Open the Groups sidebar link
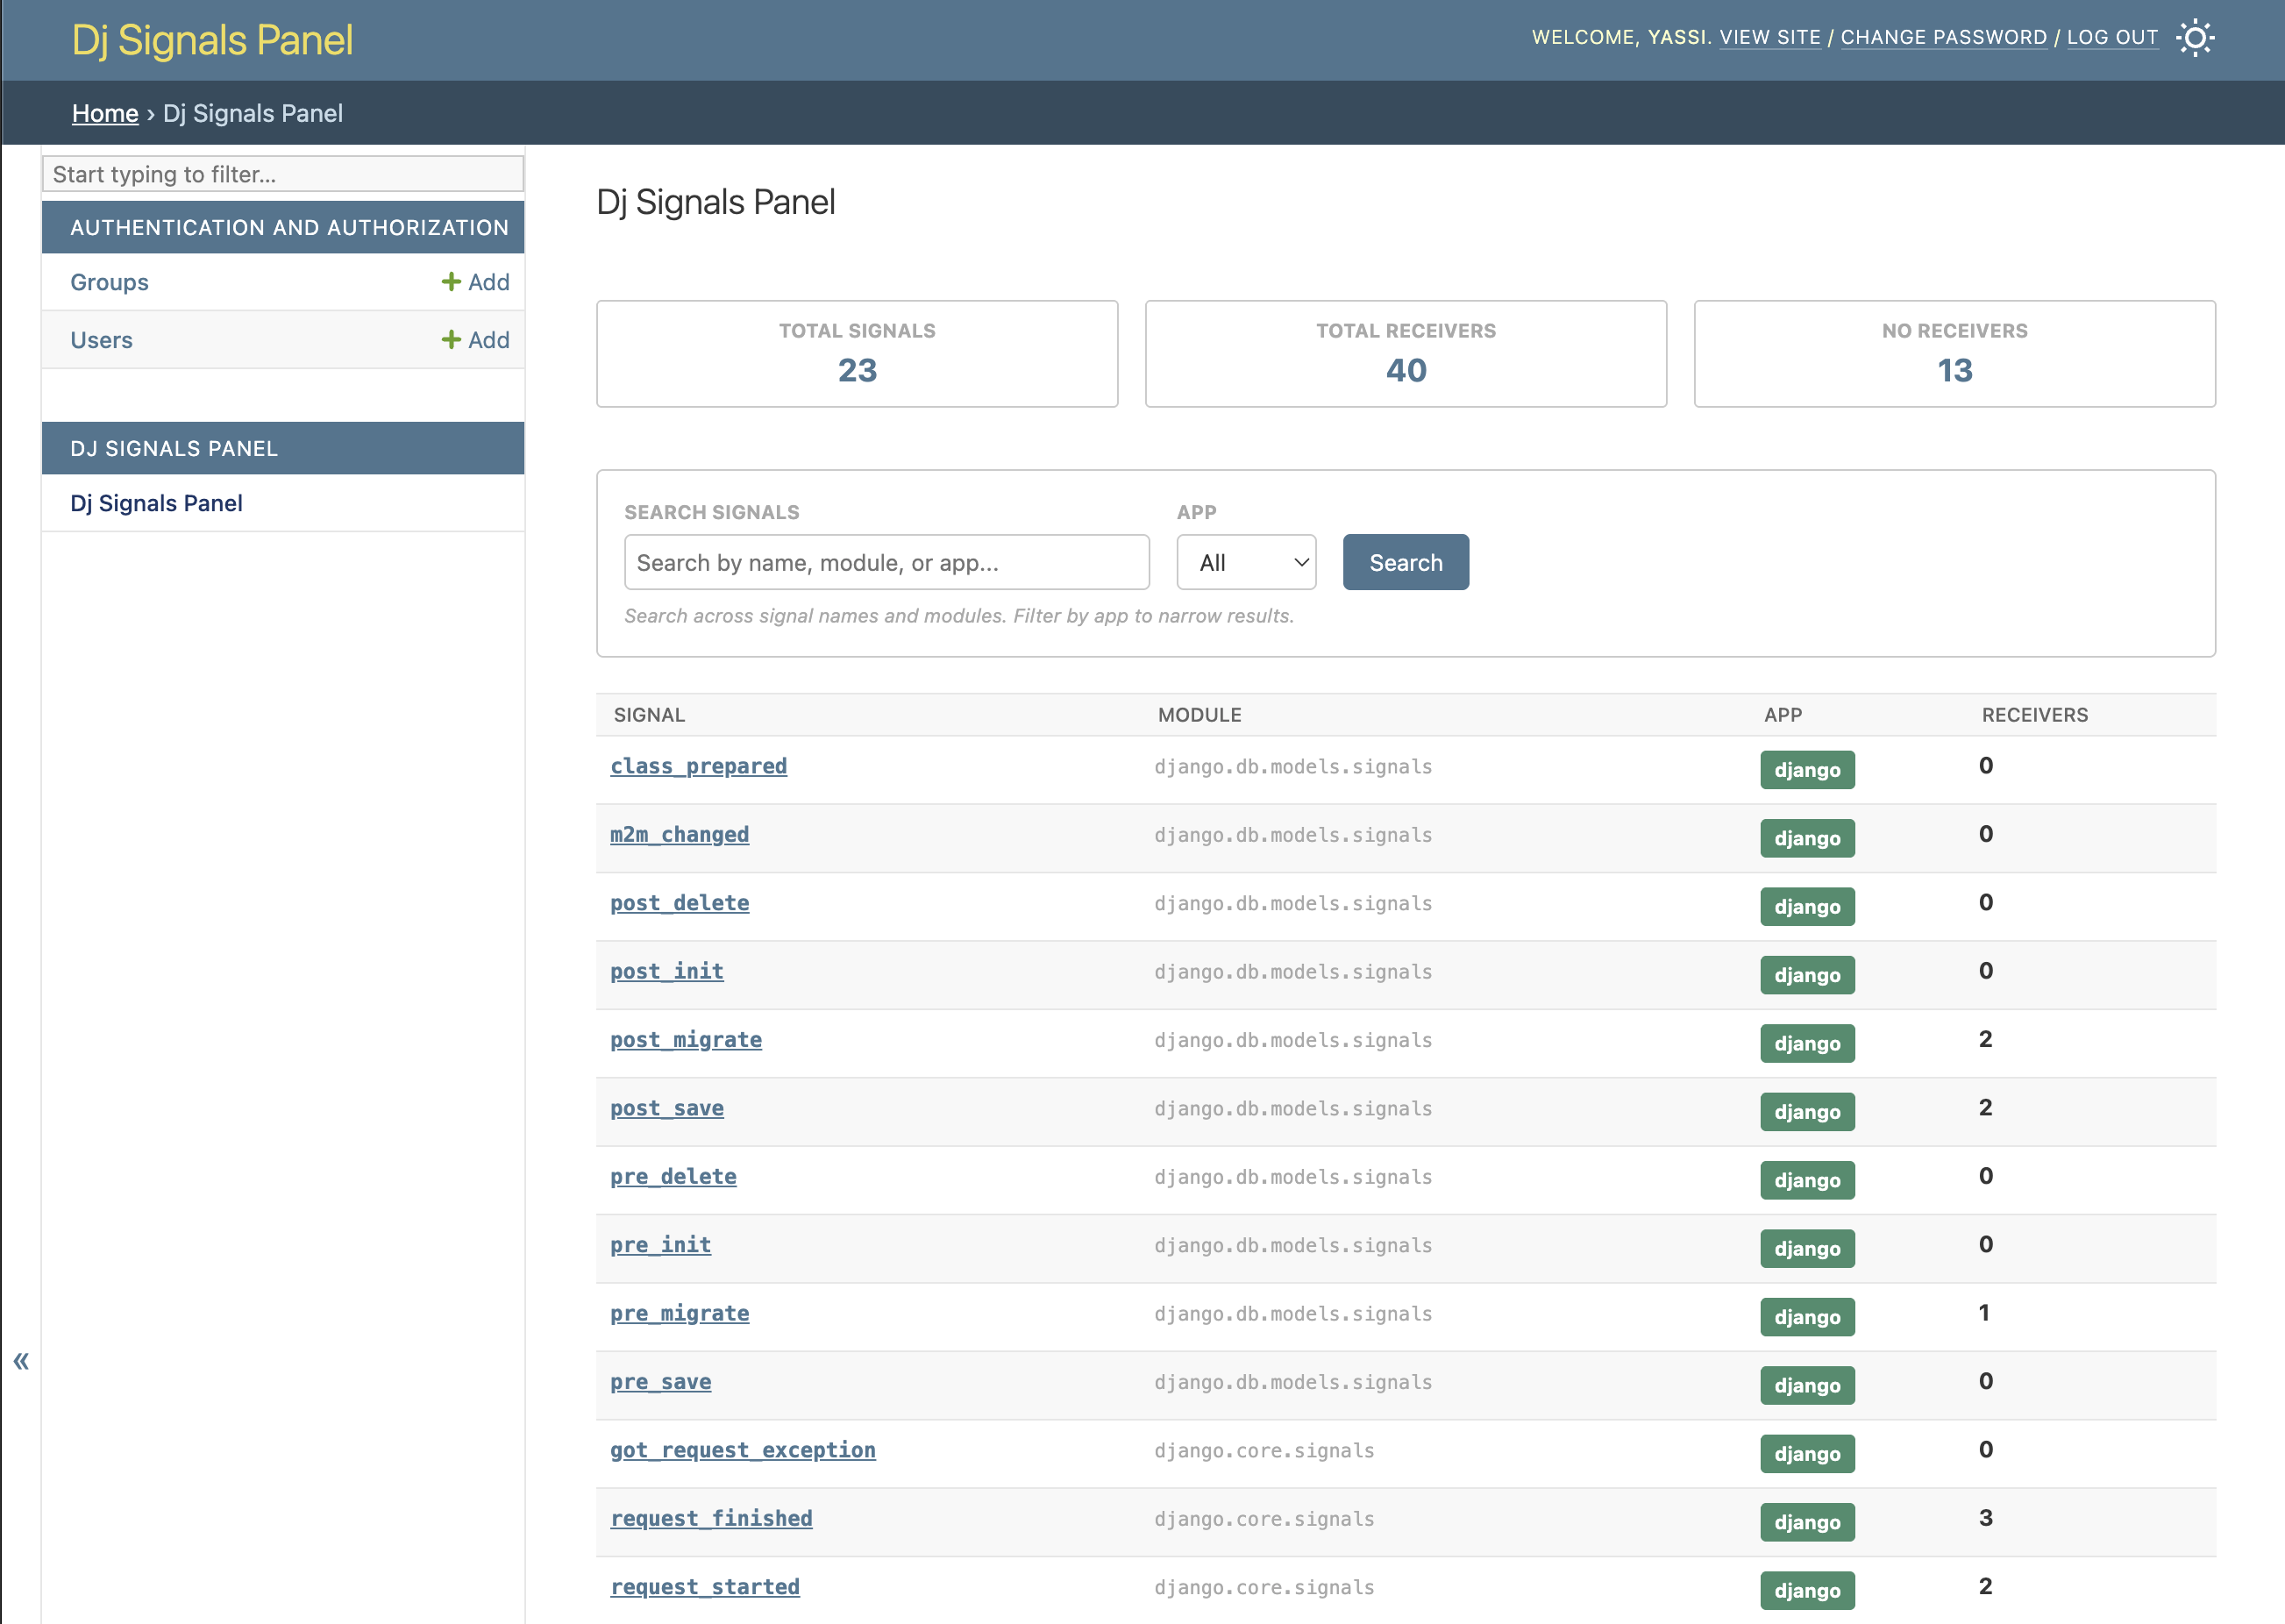 point(109,282)
